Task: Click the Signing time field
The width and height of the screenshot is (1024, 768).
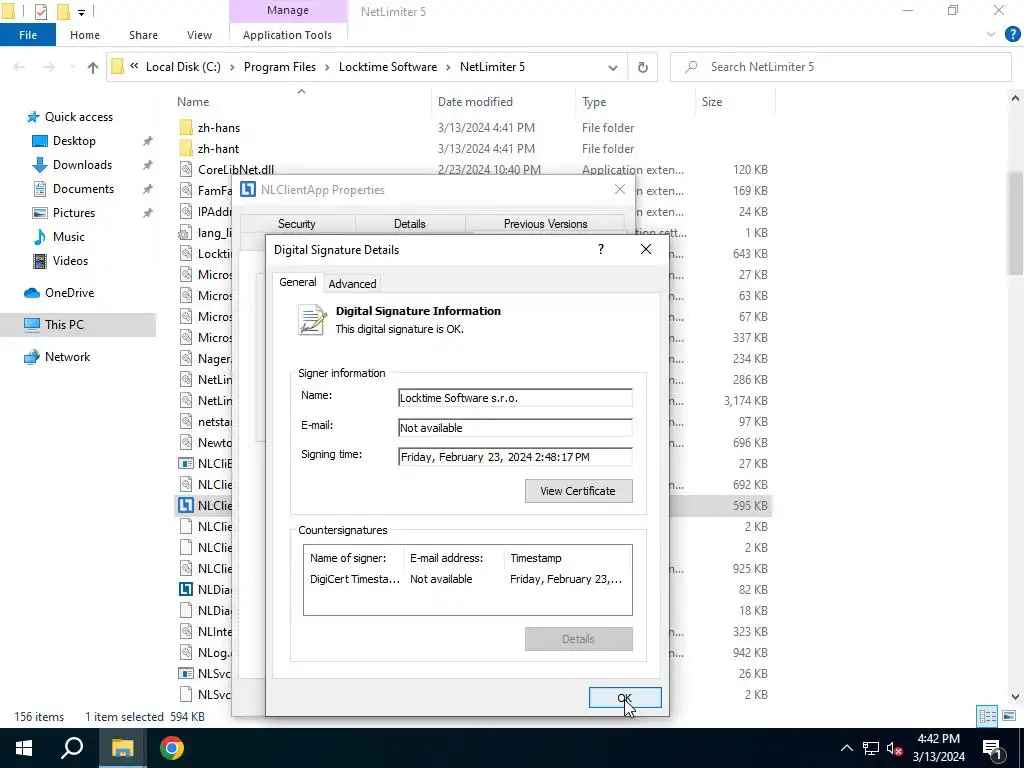Action: (515, 456)
